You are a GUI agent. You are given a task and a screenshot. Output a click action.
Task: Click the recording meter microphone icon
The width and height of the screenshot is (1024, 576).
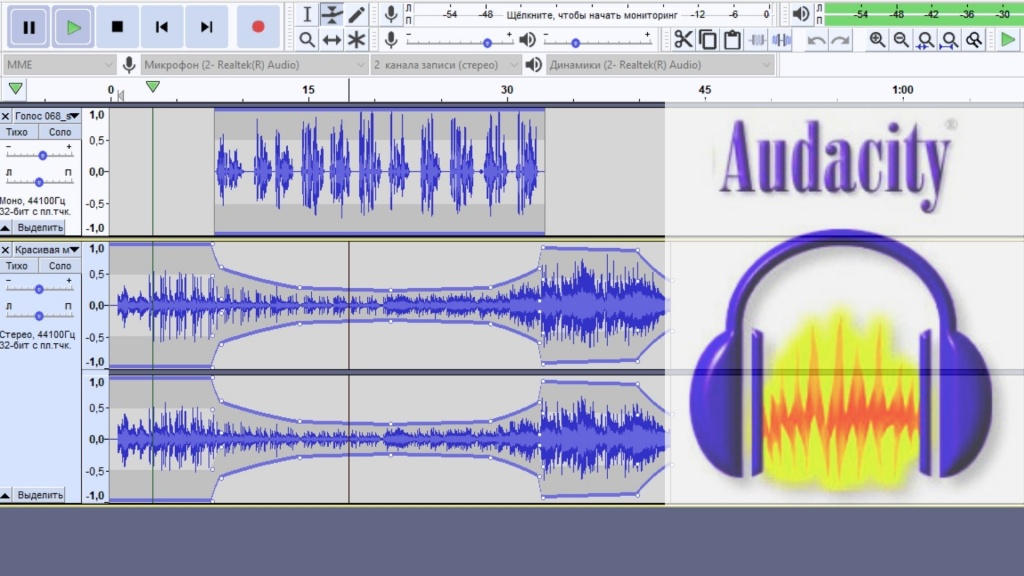[x=391, y=14]
